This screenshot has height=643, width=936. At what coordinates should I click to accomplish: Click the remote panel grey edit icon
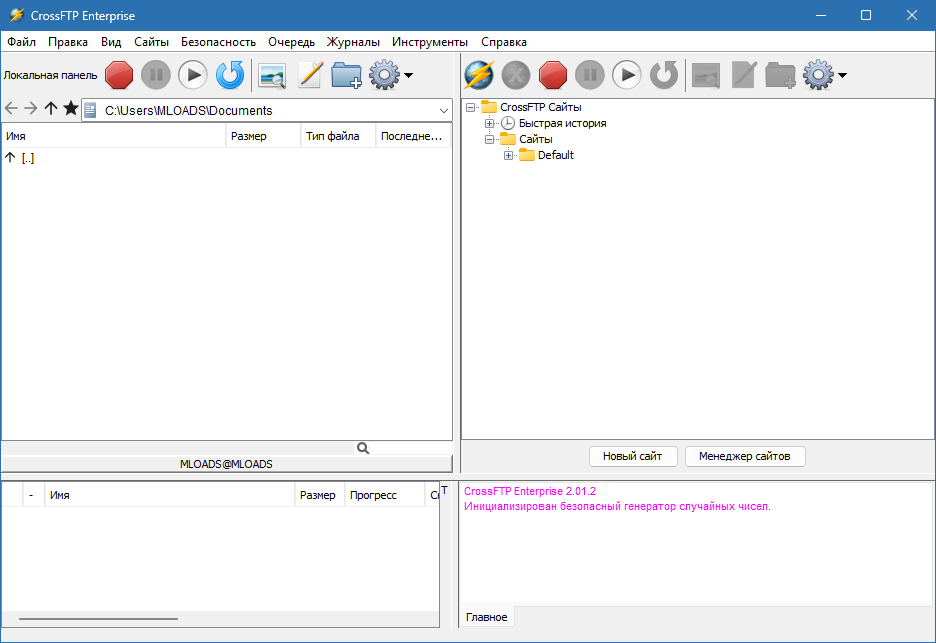[x=744, y=75]
